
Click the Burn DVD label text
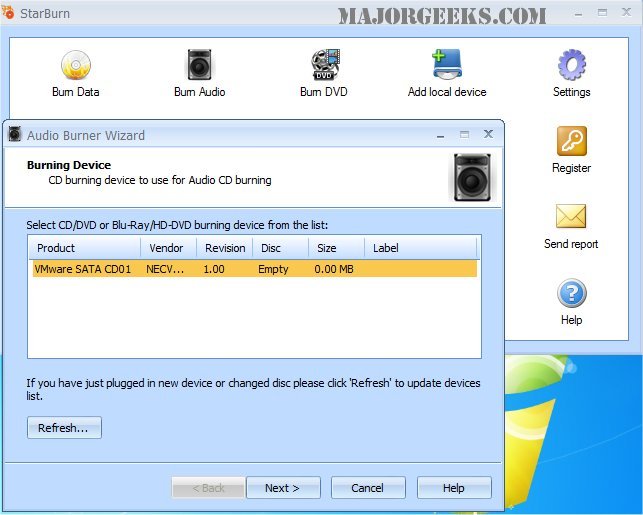coord(324,92)
